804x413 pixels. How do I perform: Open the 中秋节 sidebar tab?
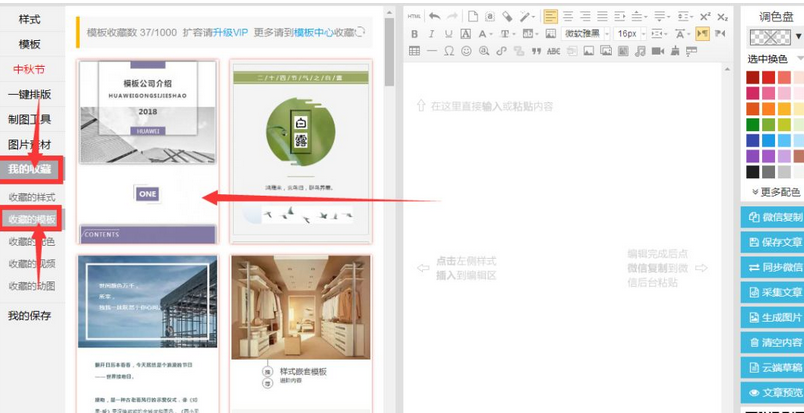pos(30,69)
